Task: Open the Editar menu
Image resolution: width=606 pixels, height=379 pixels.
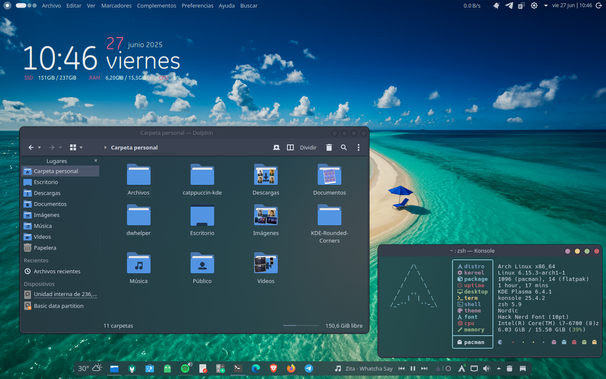Action: (73, 6)
